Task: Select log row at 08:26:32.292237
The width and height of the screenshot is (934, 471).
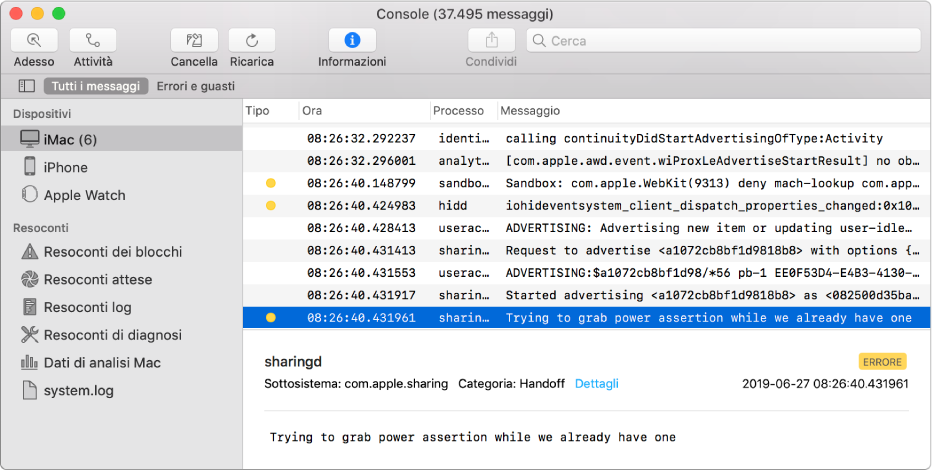Action: [586, 138]
